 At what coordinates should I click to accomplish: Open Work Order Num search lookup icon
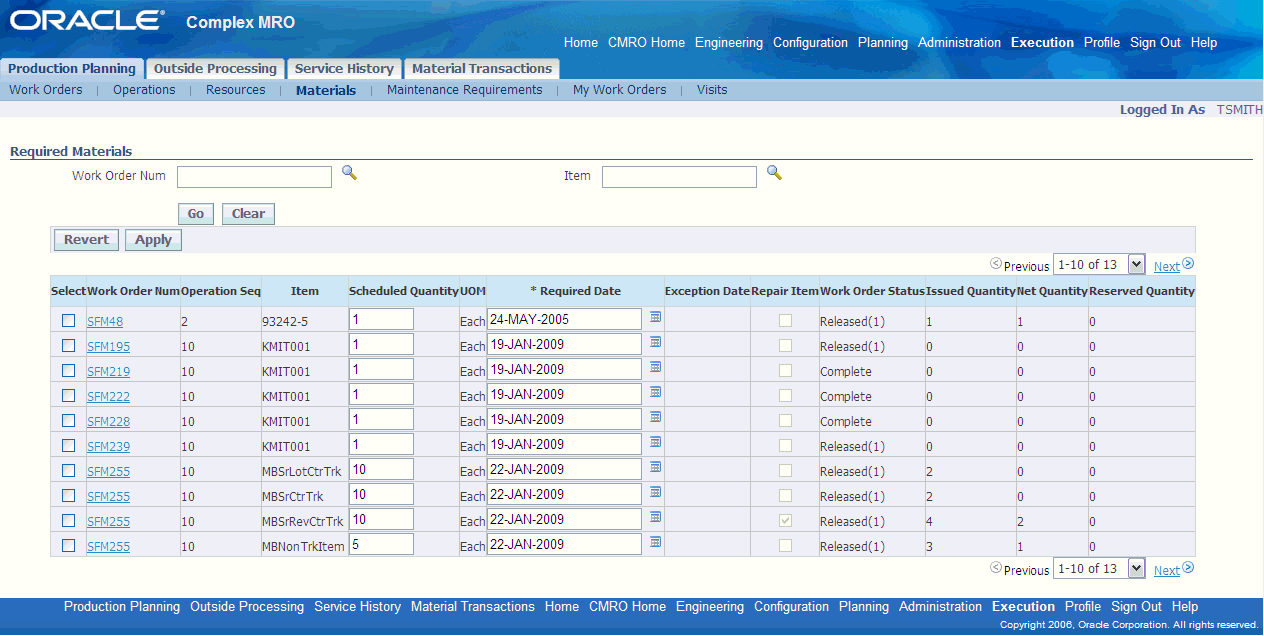click(349, 173)
